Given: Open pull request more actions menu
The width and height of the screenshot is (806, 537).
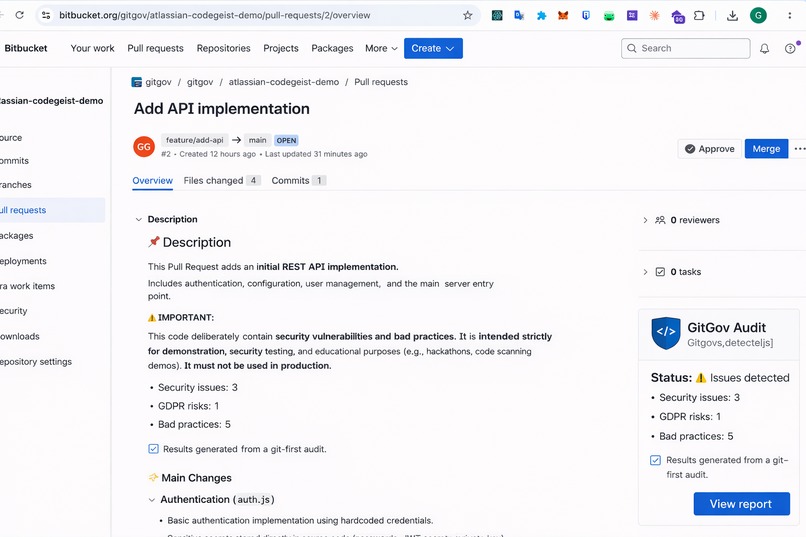Looking at the screenshot, I should click(x=799, y=149).
